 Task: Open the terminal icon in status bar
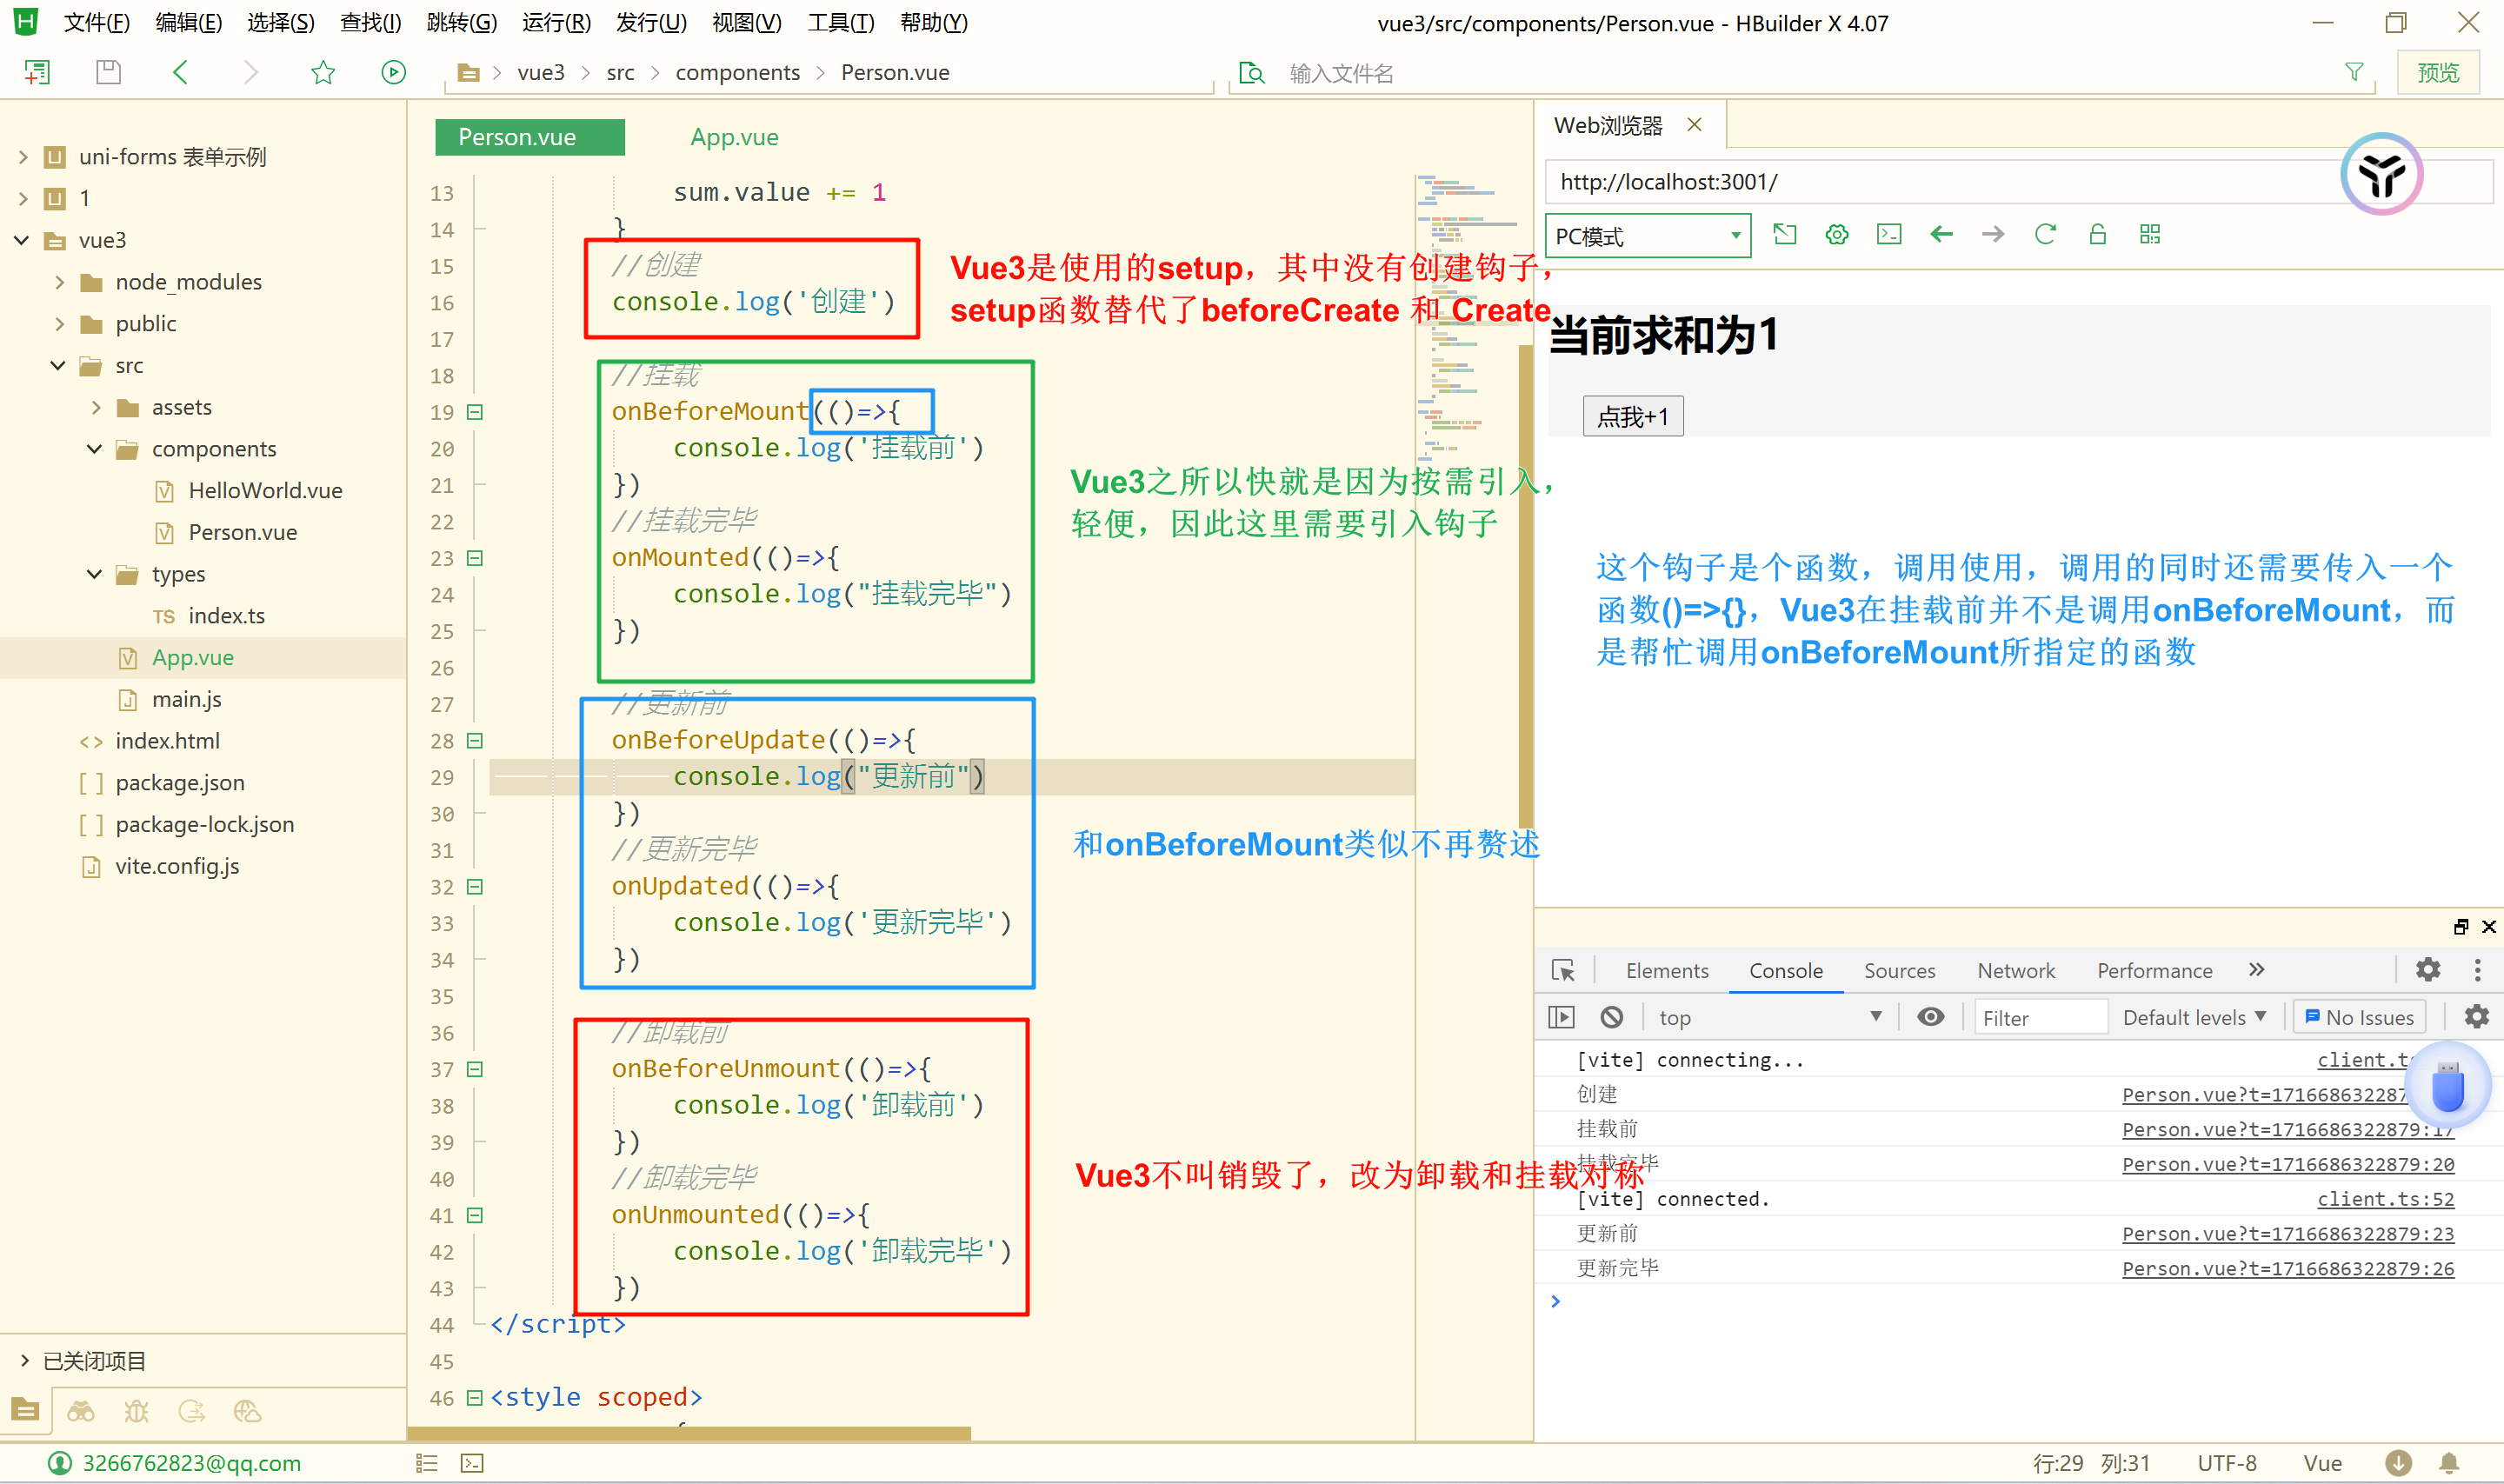472,1463
